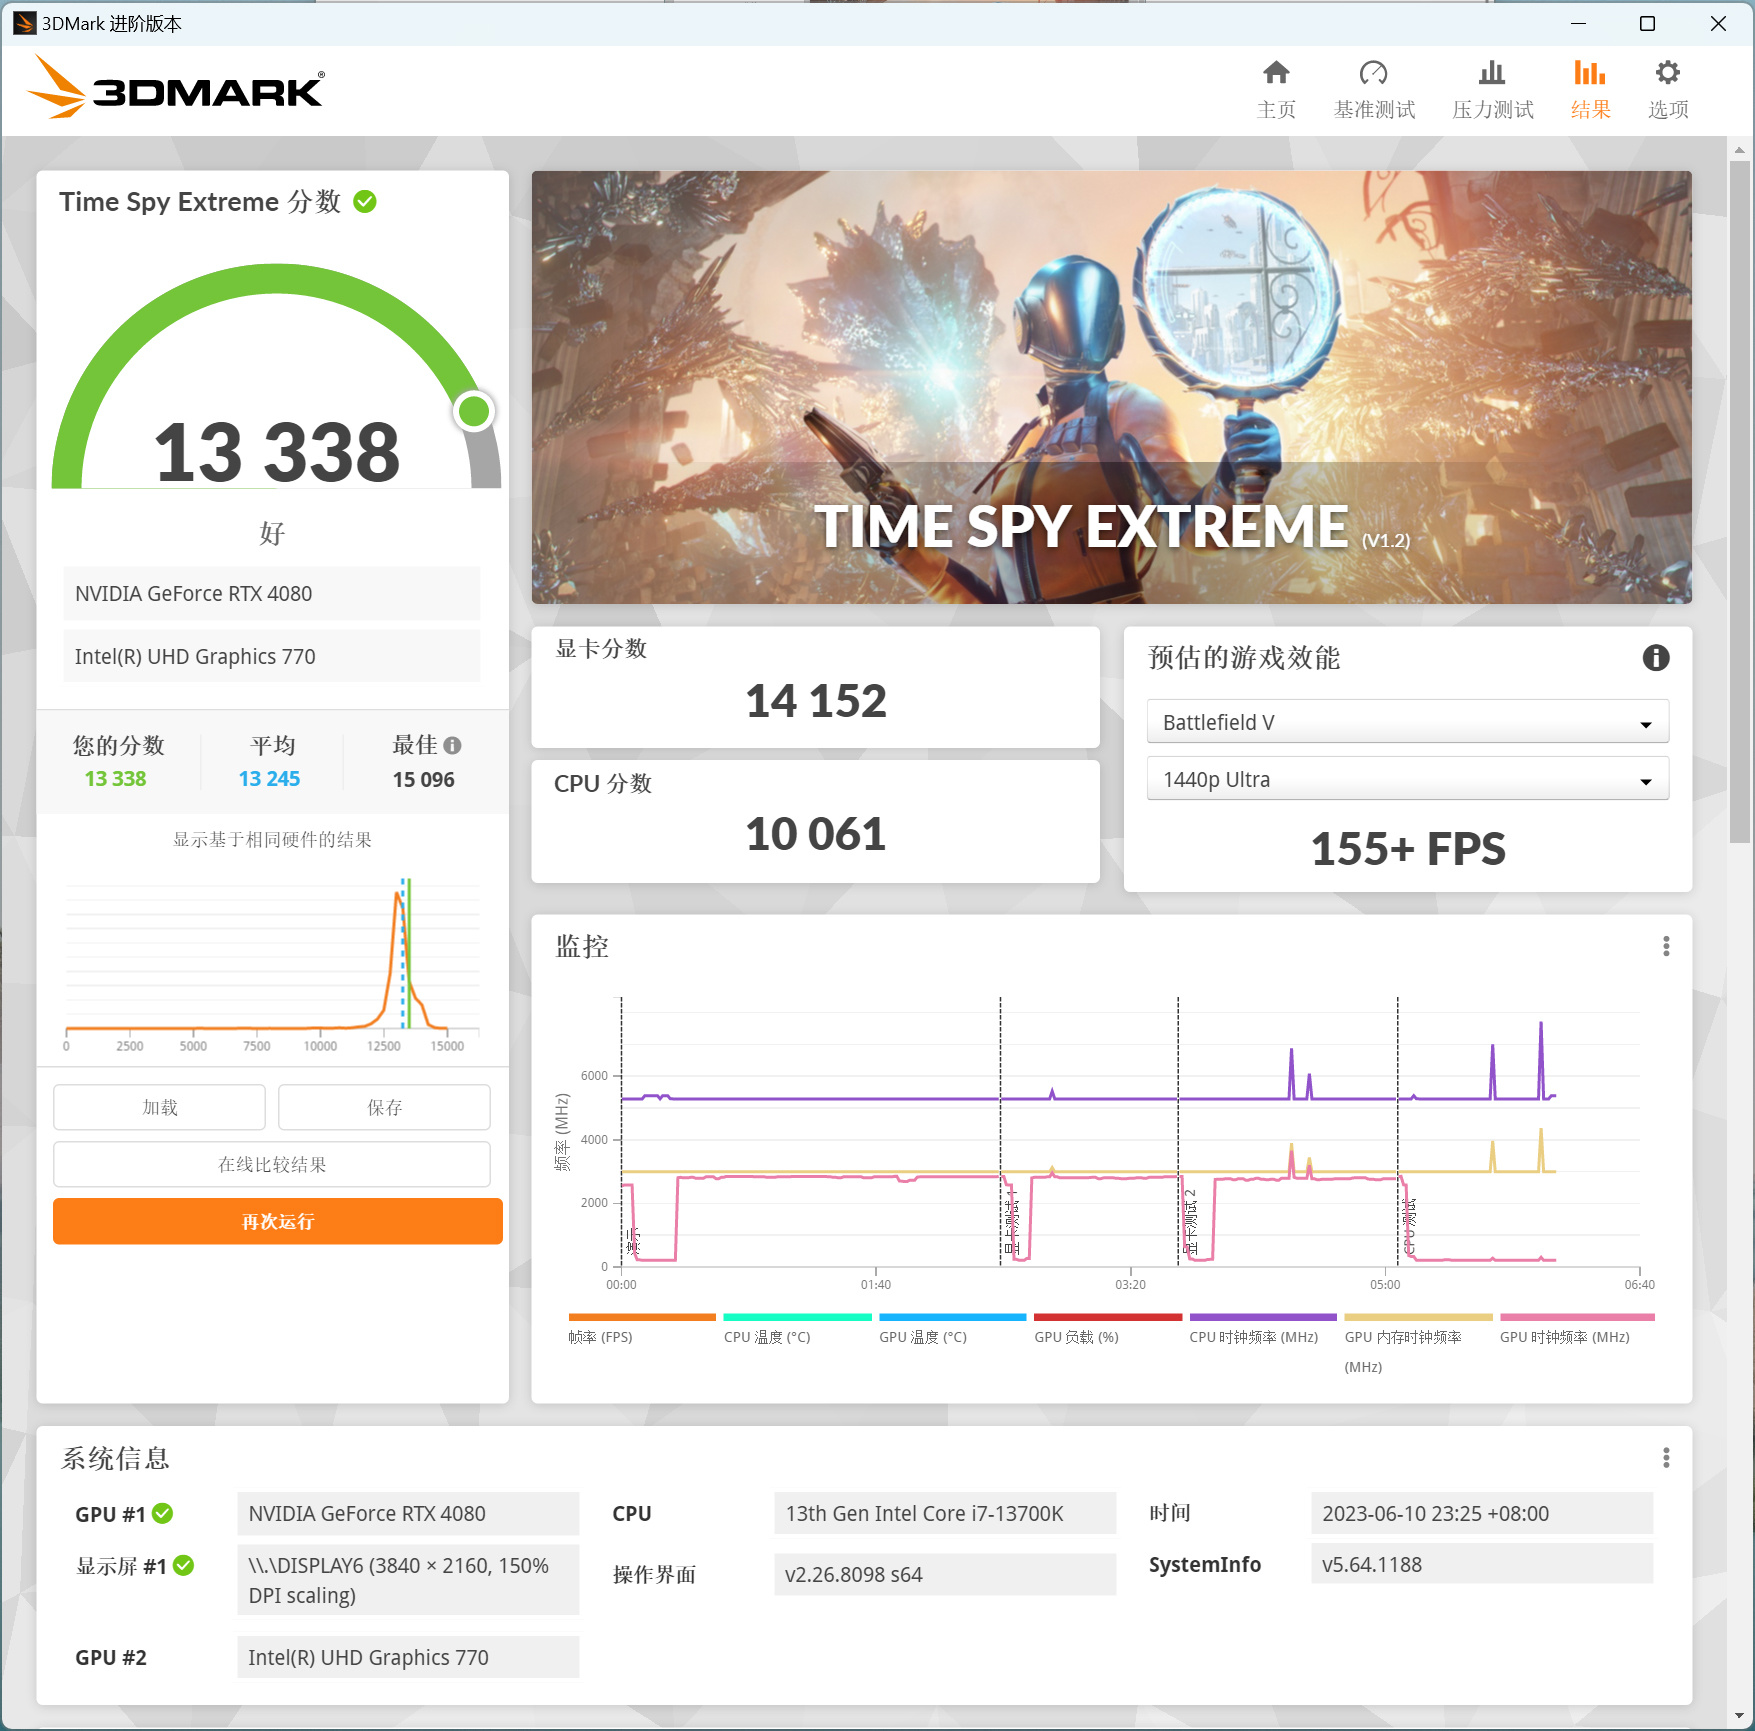Image resolution: width=1755 pixels, height=1731 pixels.
Task: Click the Time Spy Extreme banner image
Action: [x=1111, y=387]
